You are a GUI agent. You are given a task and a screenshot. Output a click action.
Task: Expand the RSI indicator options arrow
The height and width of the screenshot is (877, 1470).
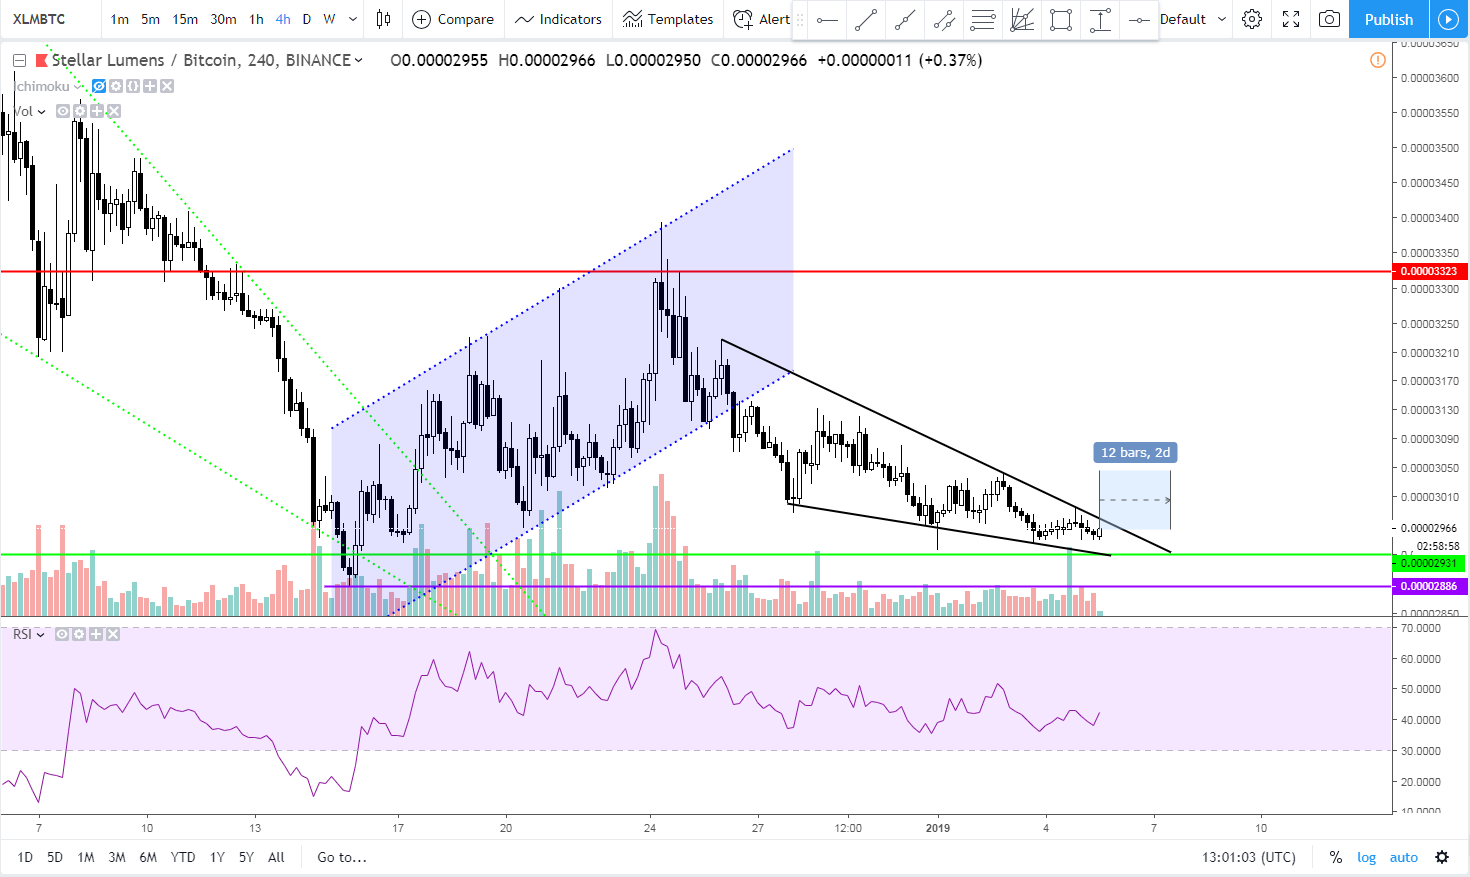tap(40, 634)
